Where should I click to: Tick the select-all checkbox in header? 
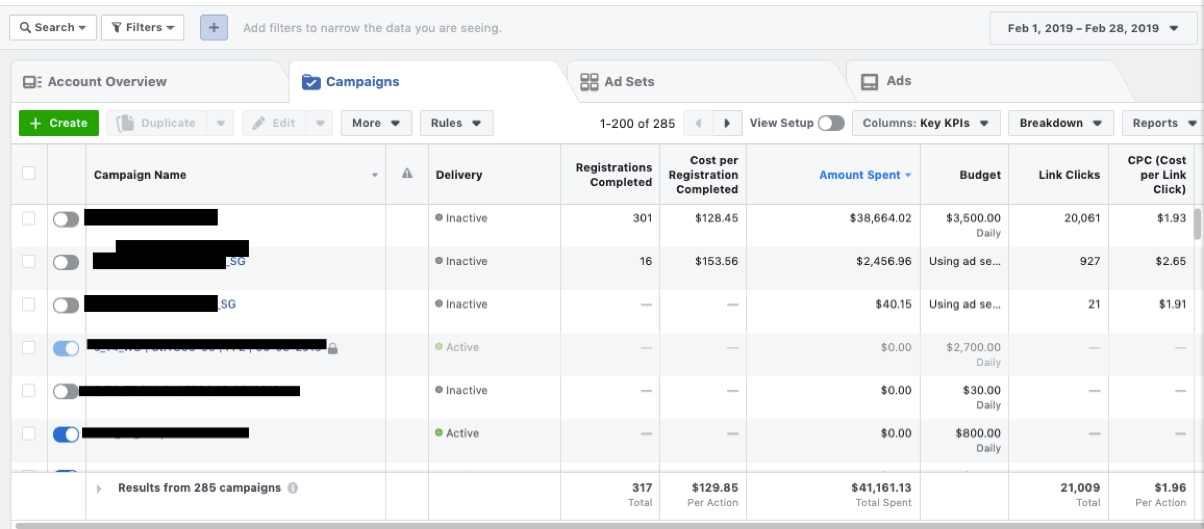pos(28,173)
